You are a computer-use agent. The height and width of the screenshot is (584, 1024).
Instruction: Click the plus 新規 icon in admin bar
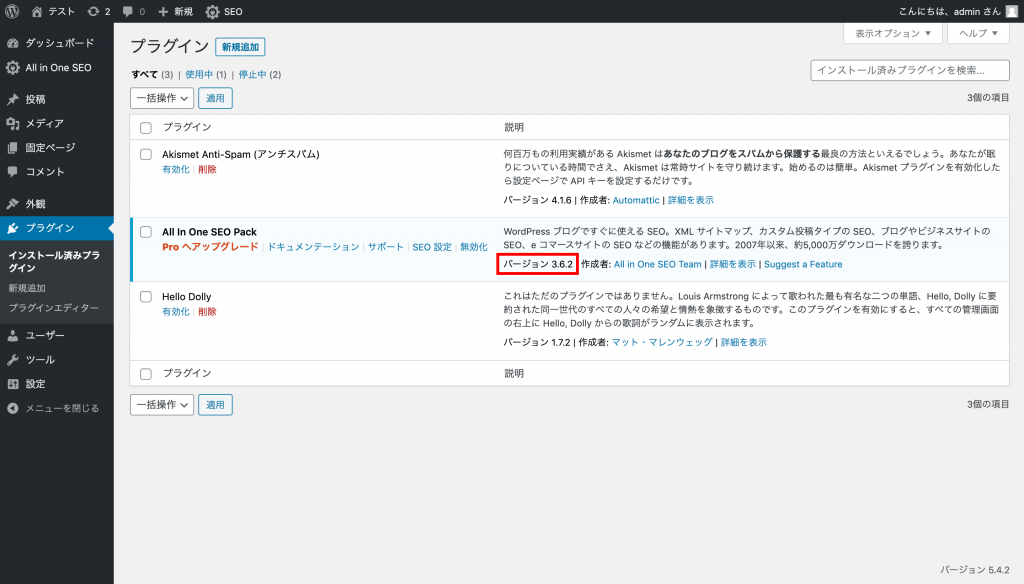pyautogui.click(x=163, y=12)
